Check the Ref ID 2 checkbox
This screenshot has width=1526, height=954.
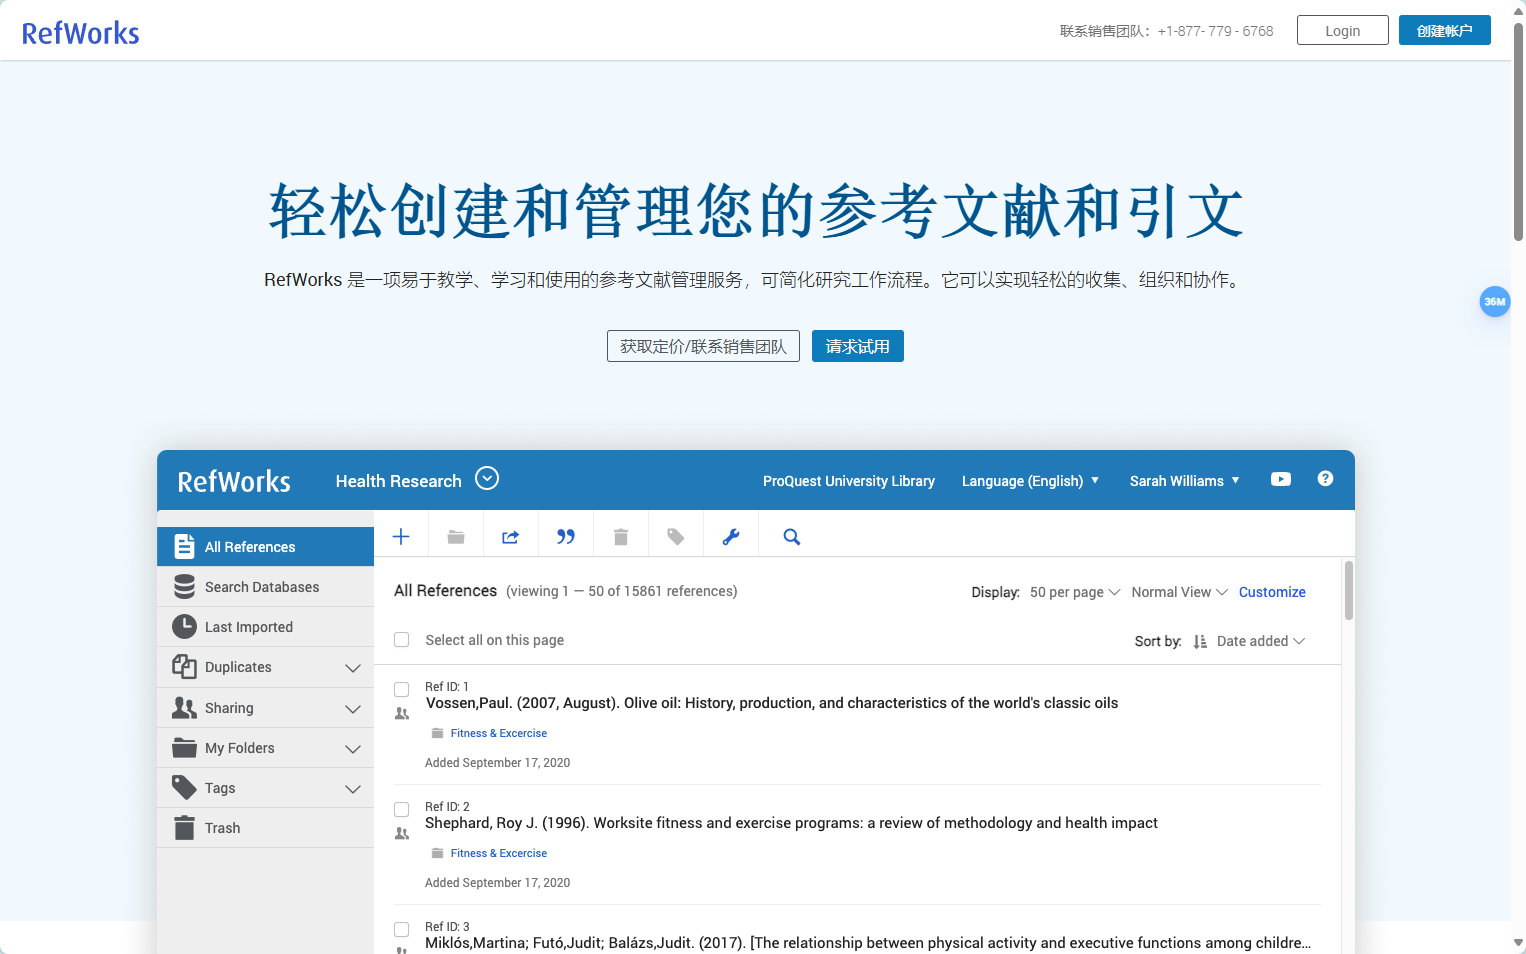(402, 809)
